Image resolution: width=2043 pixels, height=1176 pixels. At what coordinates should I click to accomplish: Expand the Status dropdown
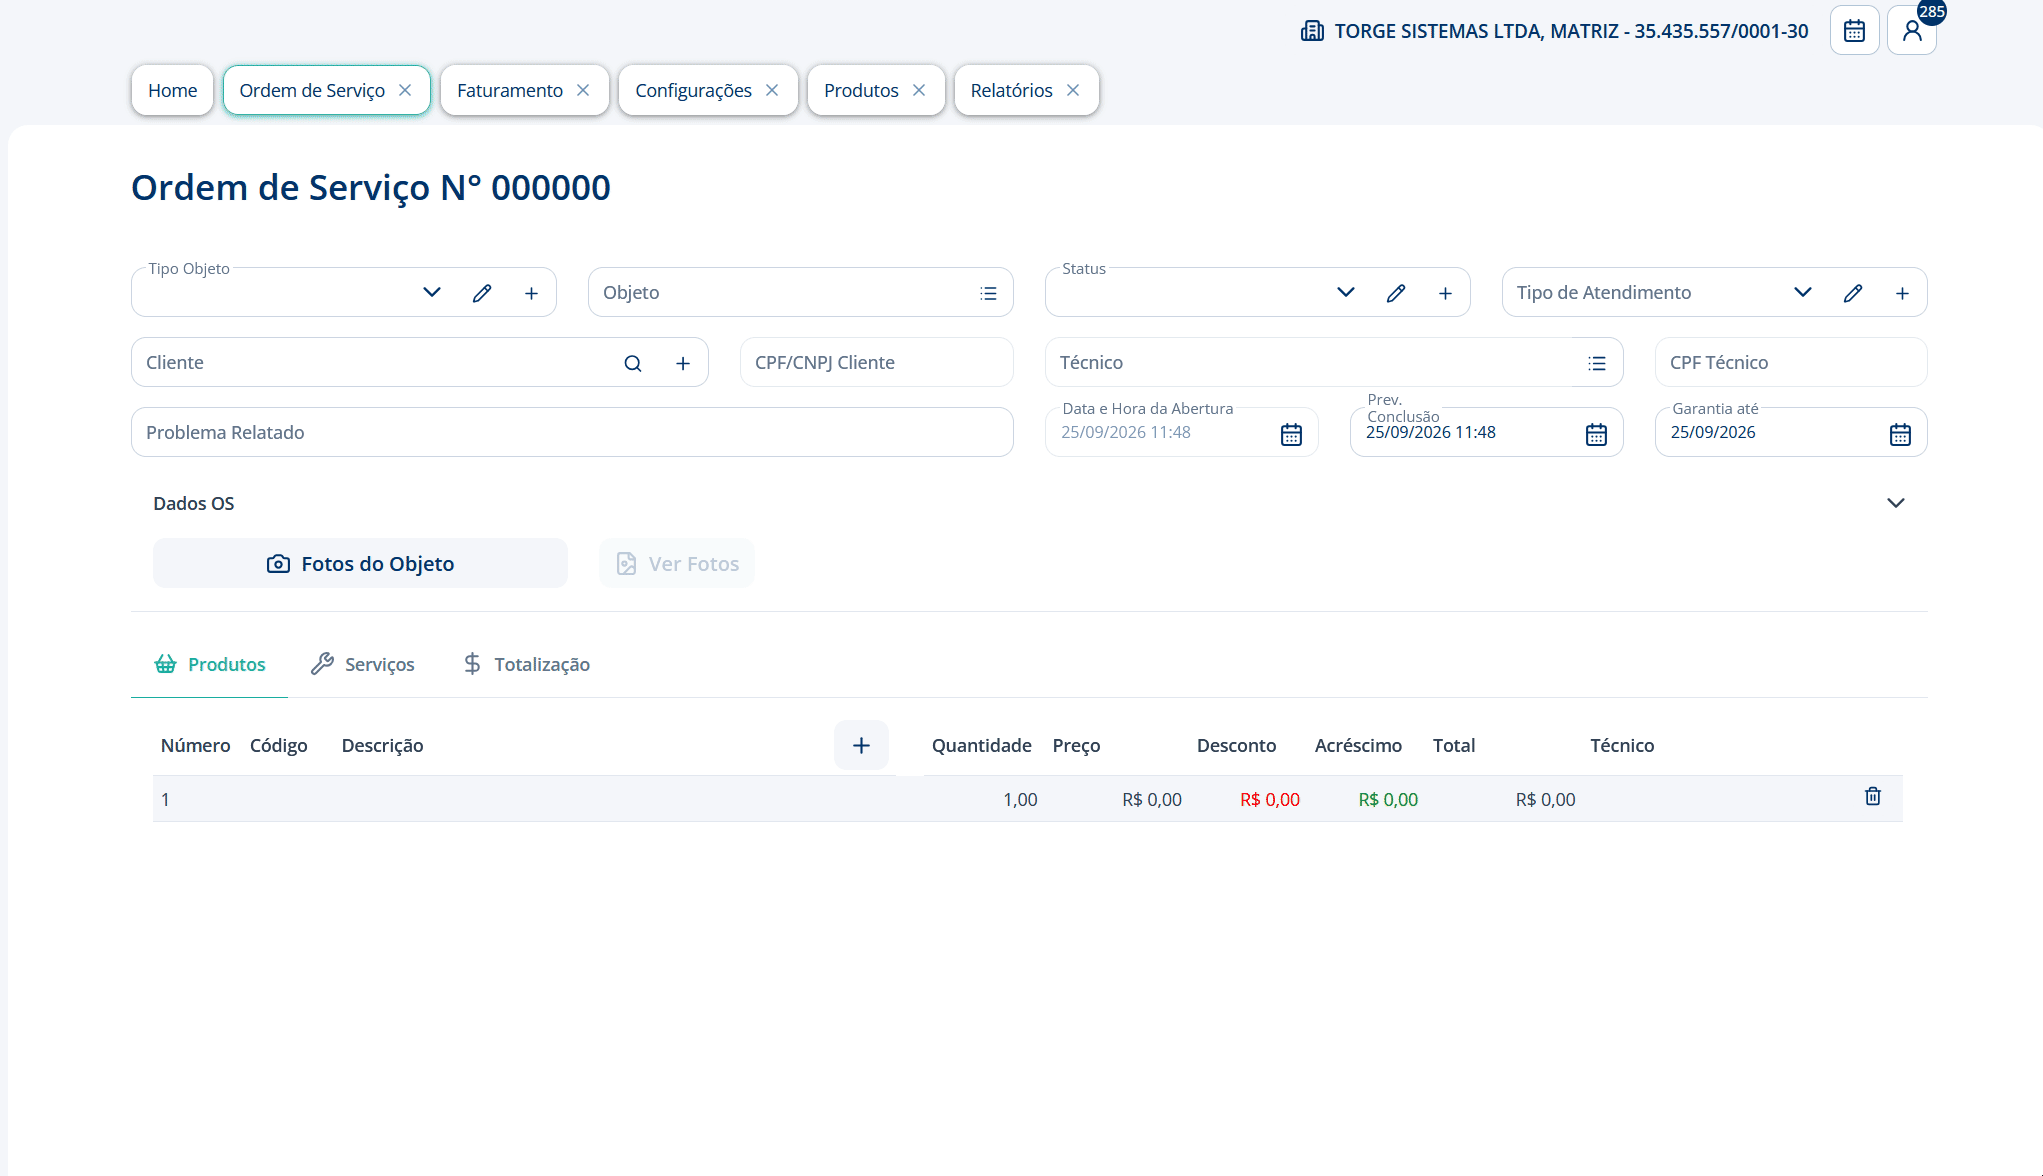(x=1346, y=293)
